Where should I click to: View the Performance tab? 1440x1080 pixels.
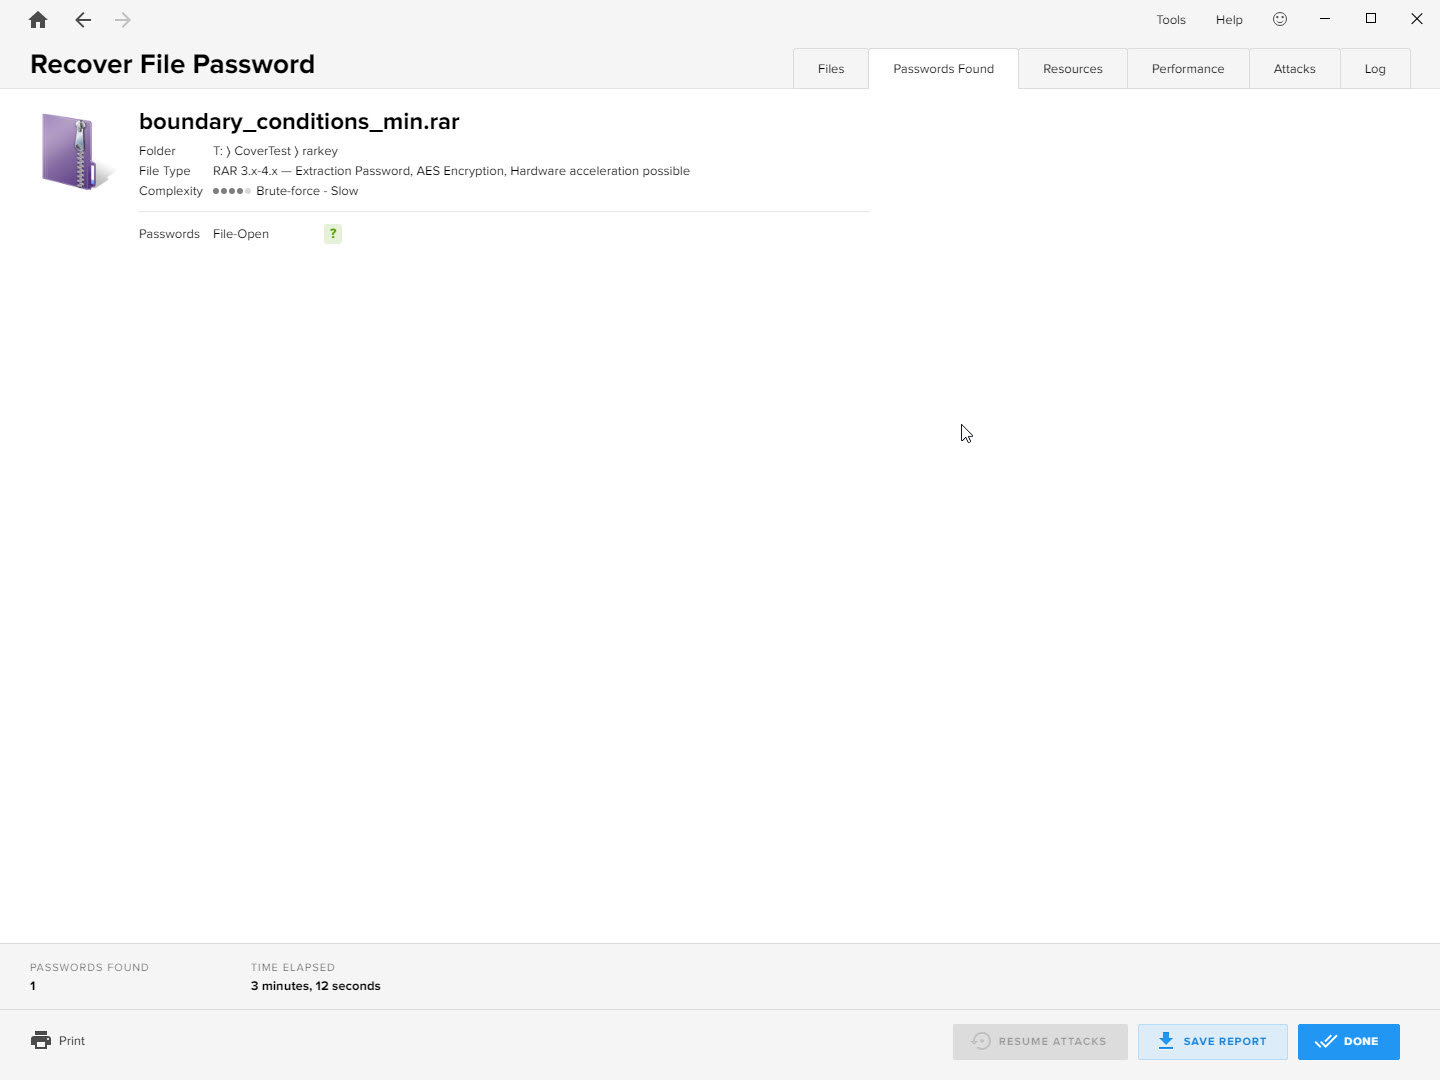(1188, 69)
